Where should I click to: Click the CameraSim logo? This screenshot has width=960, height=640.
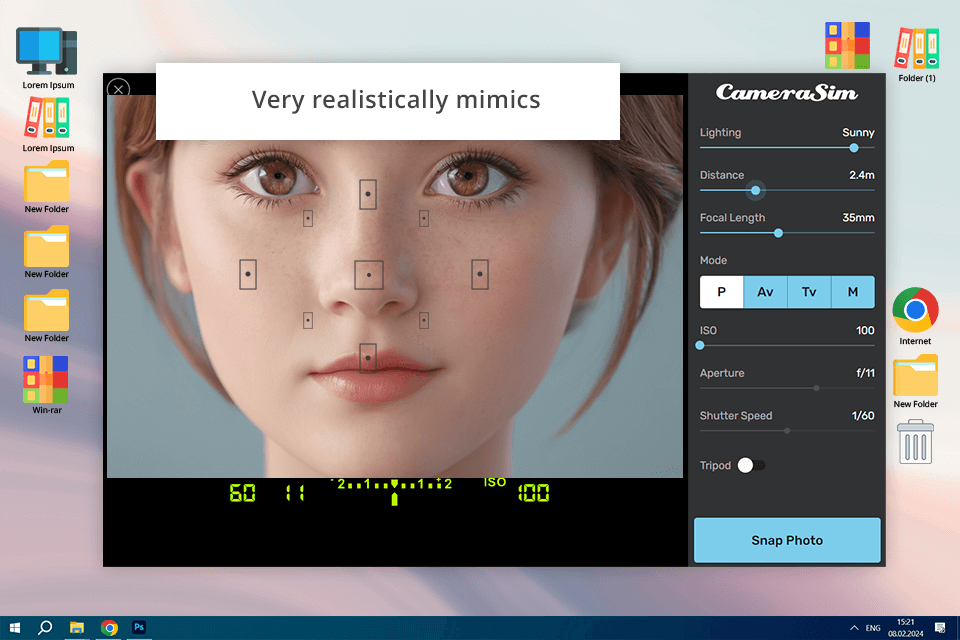pos(787,92)
